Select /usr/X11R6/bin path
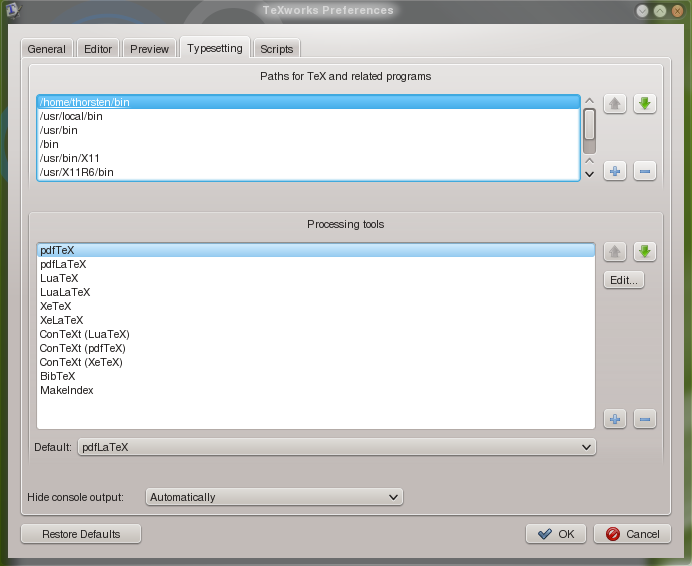The image size is (692, 566). point(308,172)
